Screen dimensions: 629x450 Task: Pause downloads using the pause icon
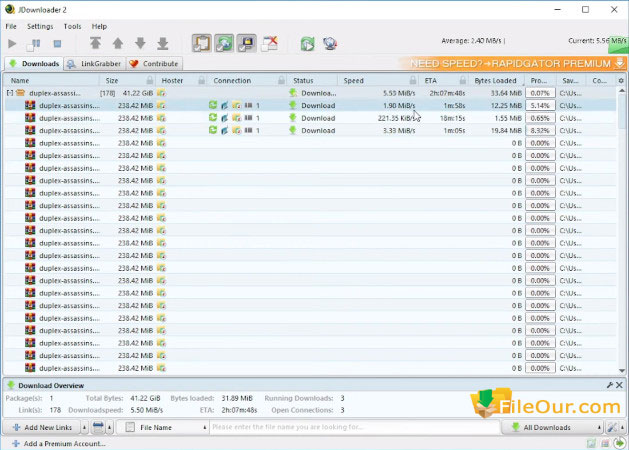[34, 44]
